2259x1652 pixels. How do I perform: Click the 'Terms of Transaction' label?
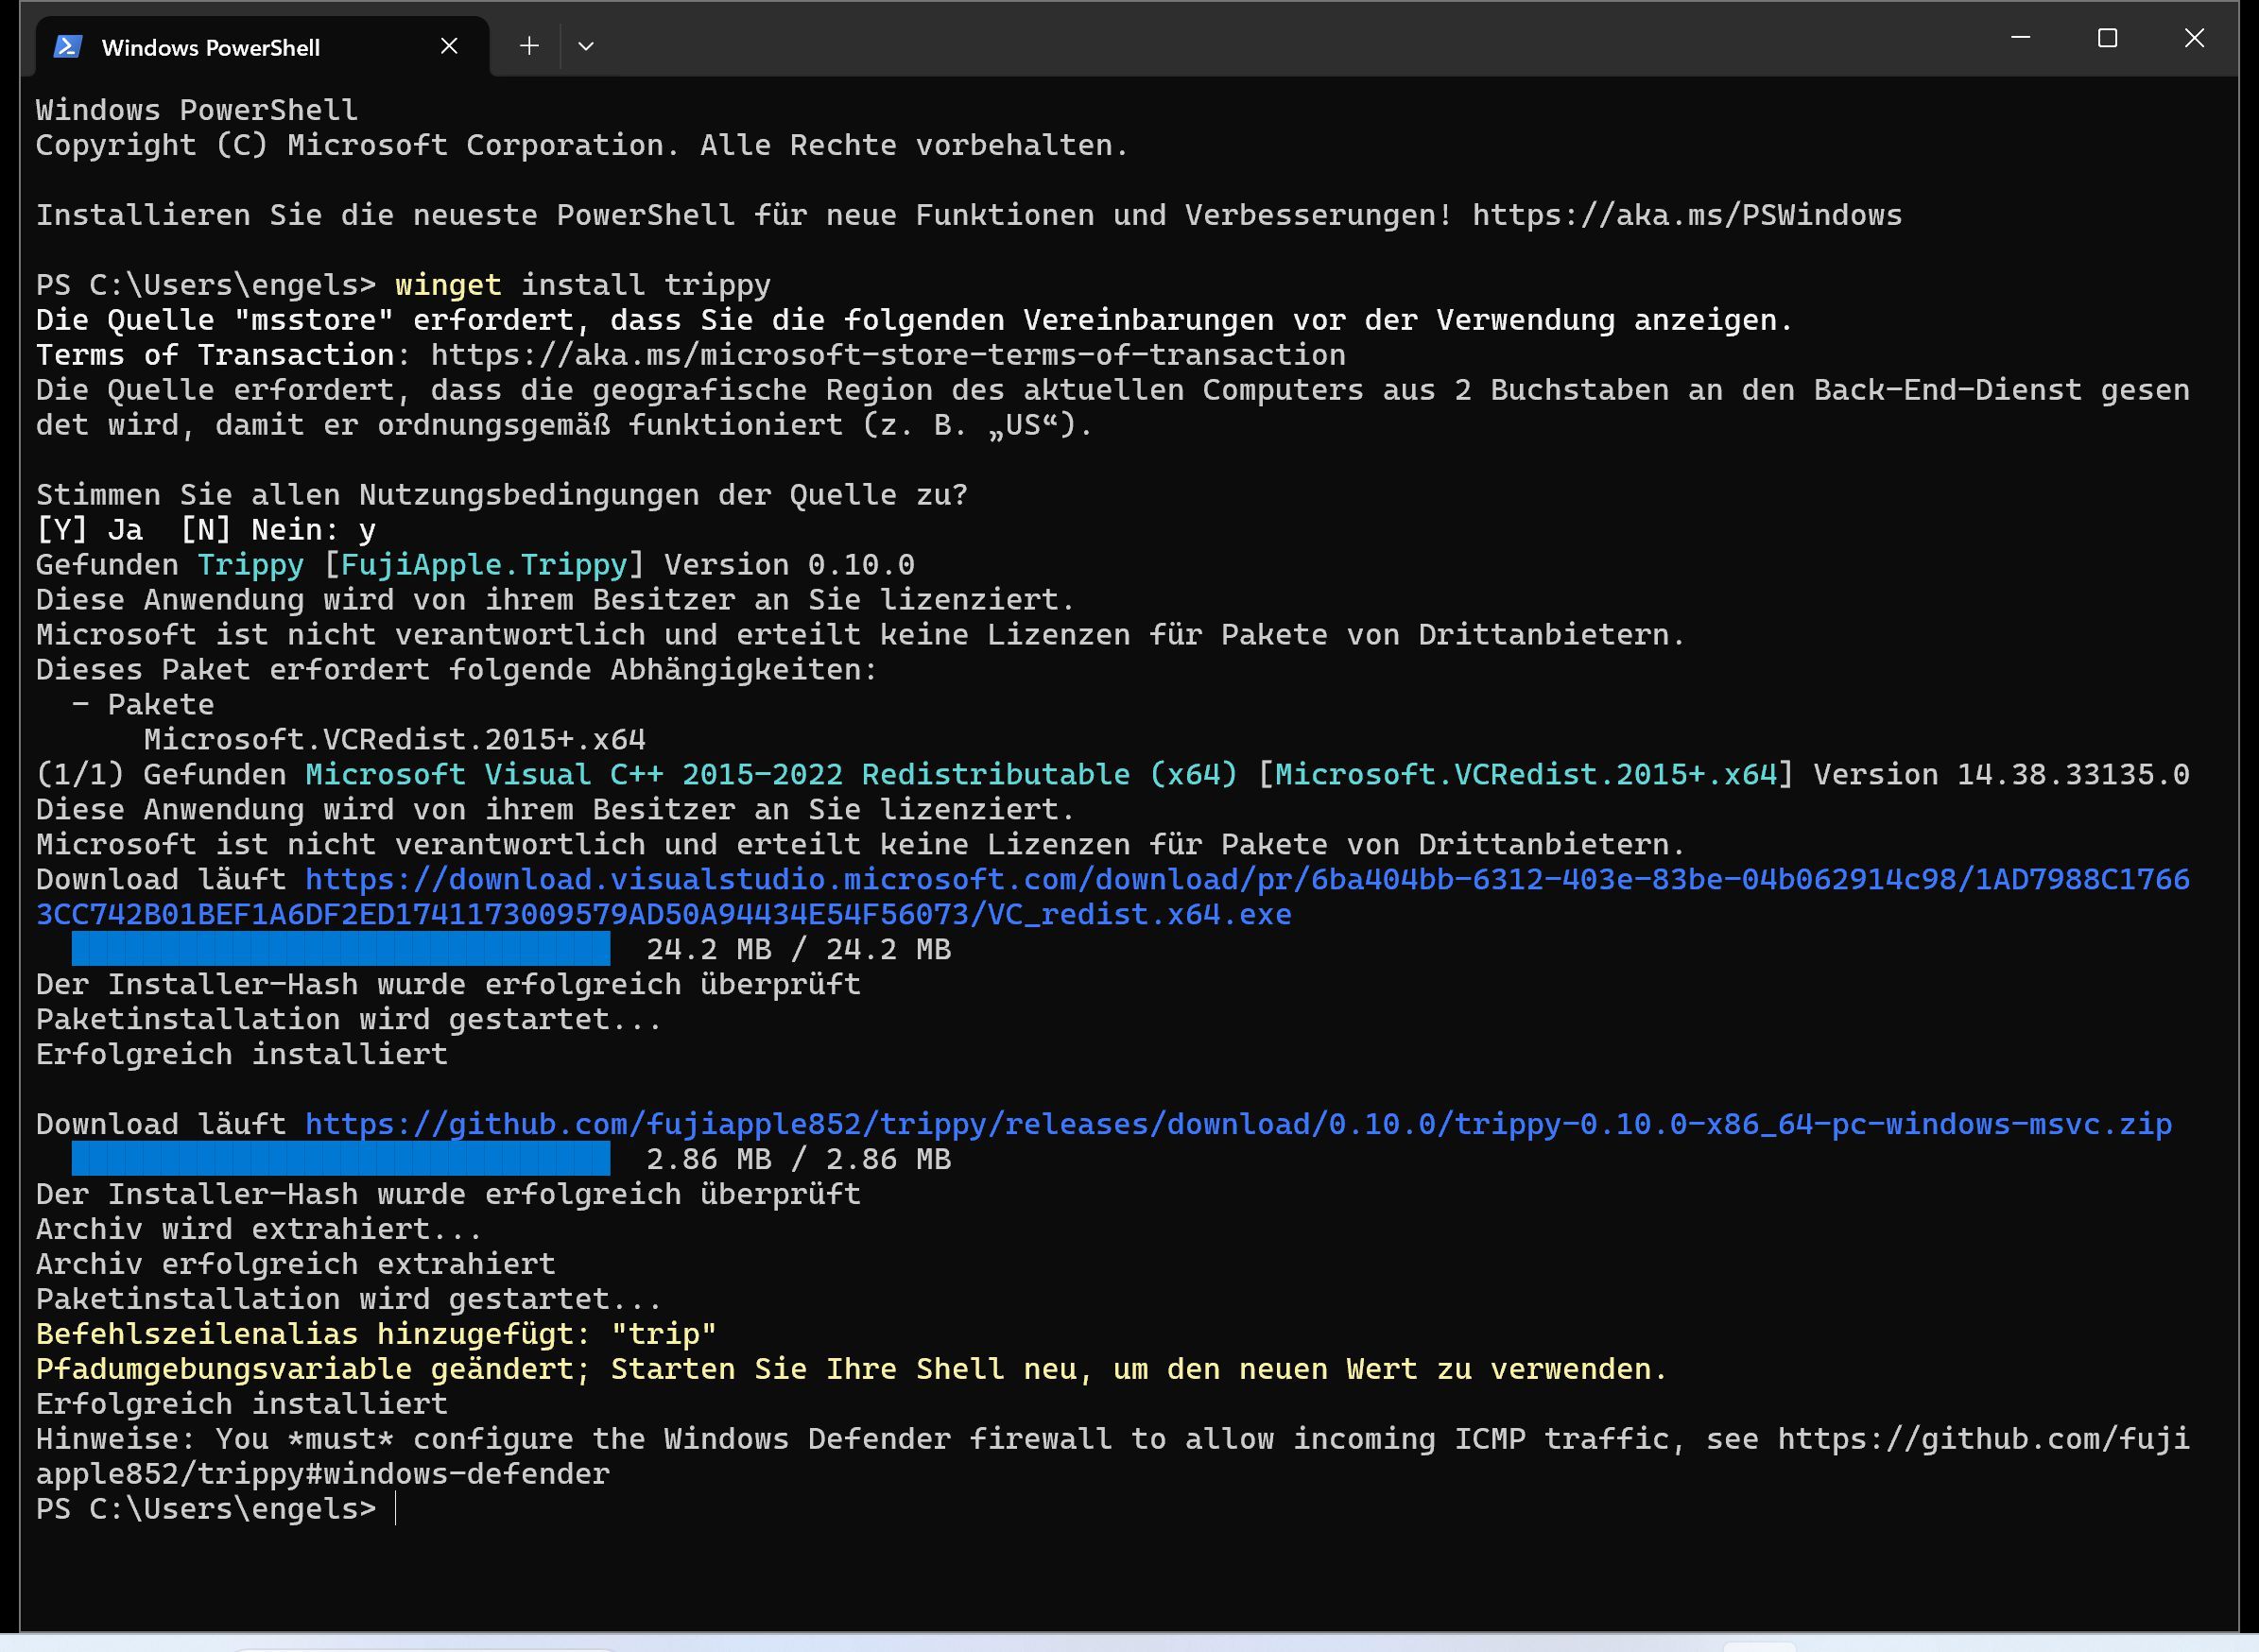pyautogui.click(x=215, y=355)
